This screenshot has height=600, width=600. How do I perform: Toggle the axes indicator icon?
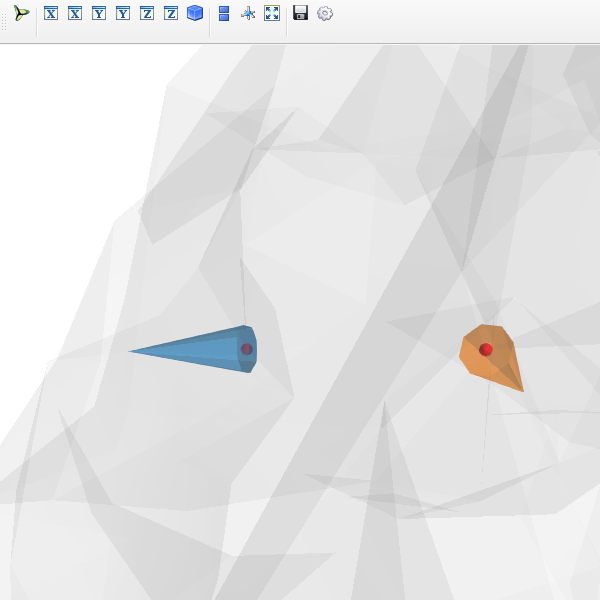click(x=248, y=13)
